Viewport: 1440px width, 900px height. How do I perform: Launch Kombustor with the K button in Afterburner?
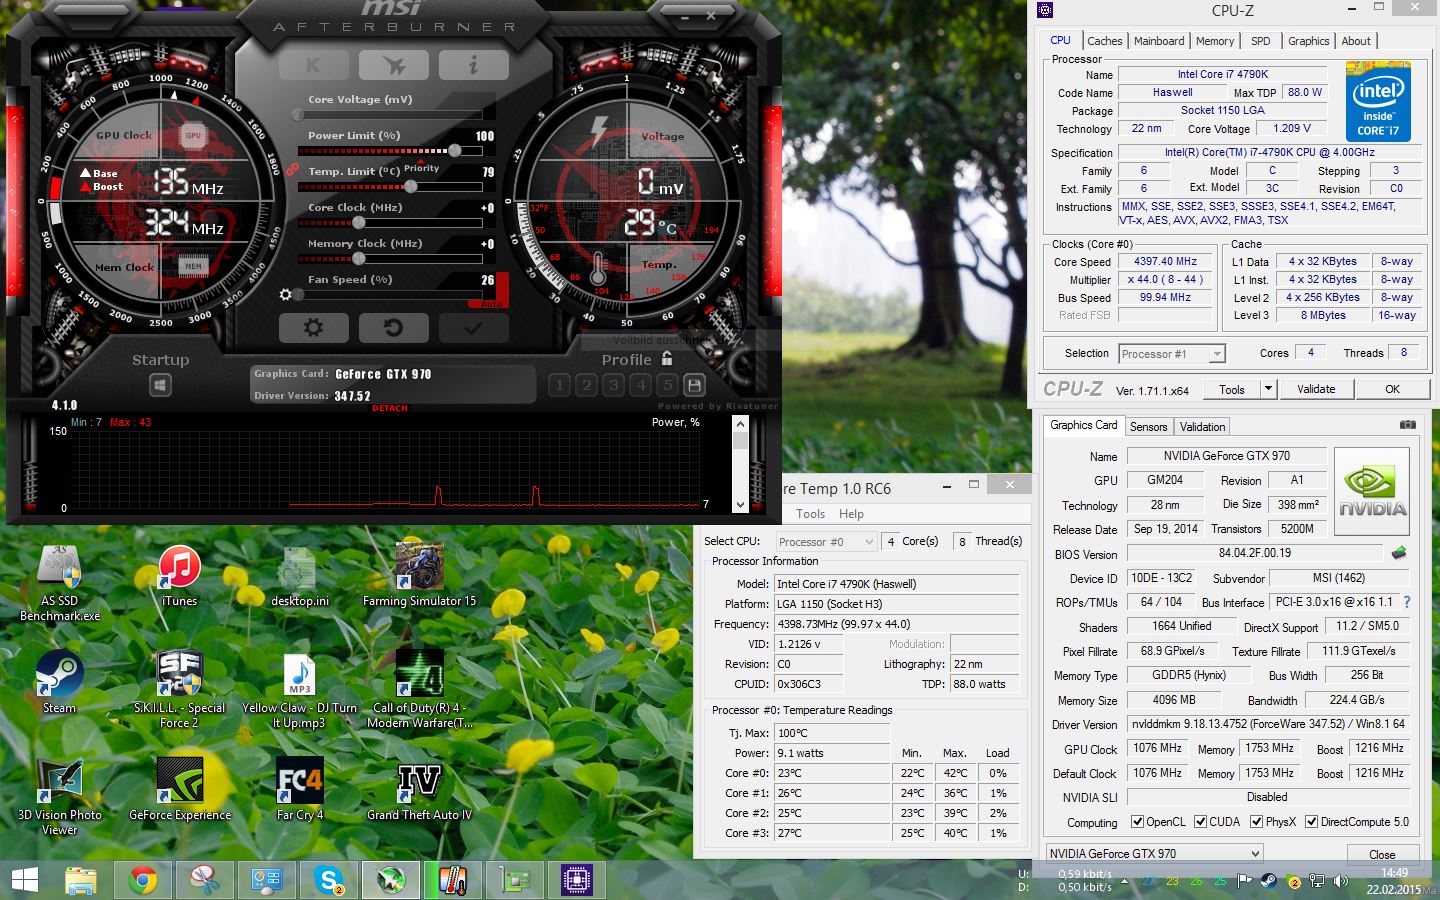[x=313, y=65]
